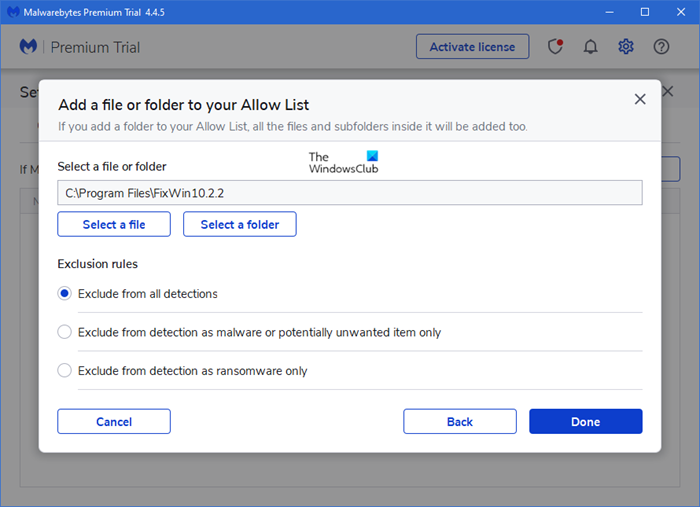700x507 pixels.
Task: Open the settings gear icon
Action: (x=626, y=47)
